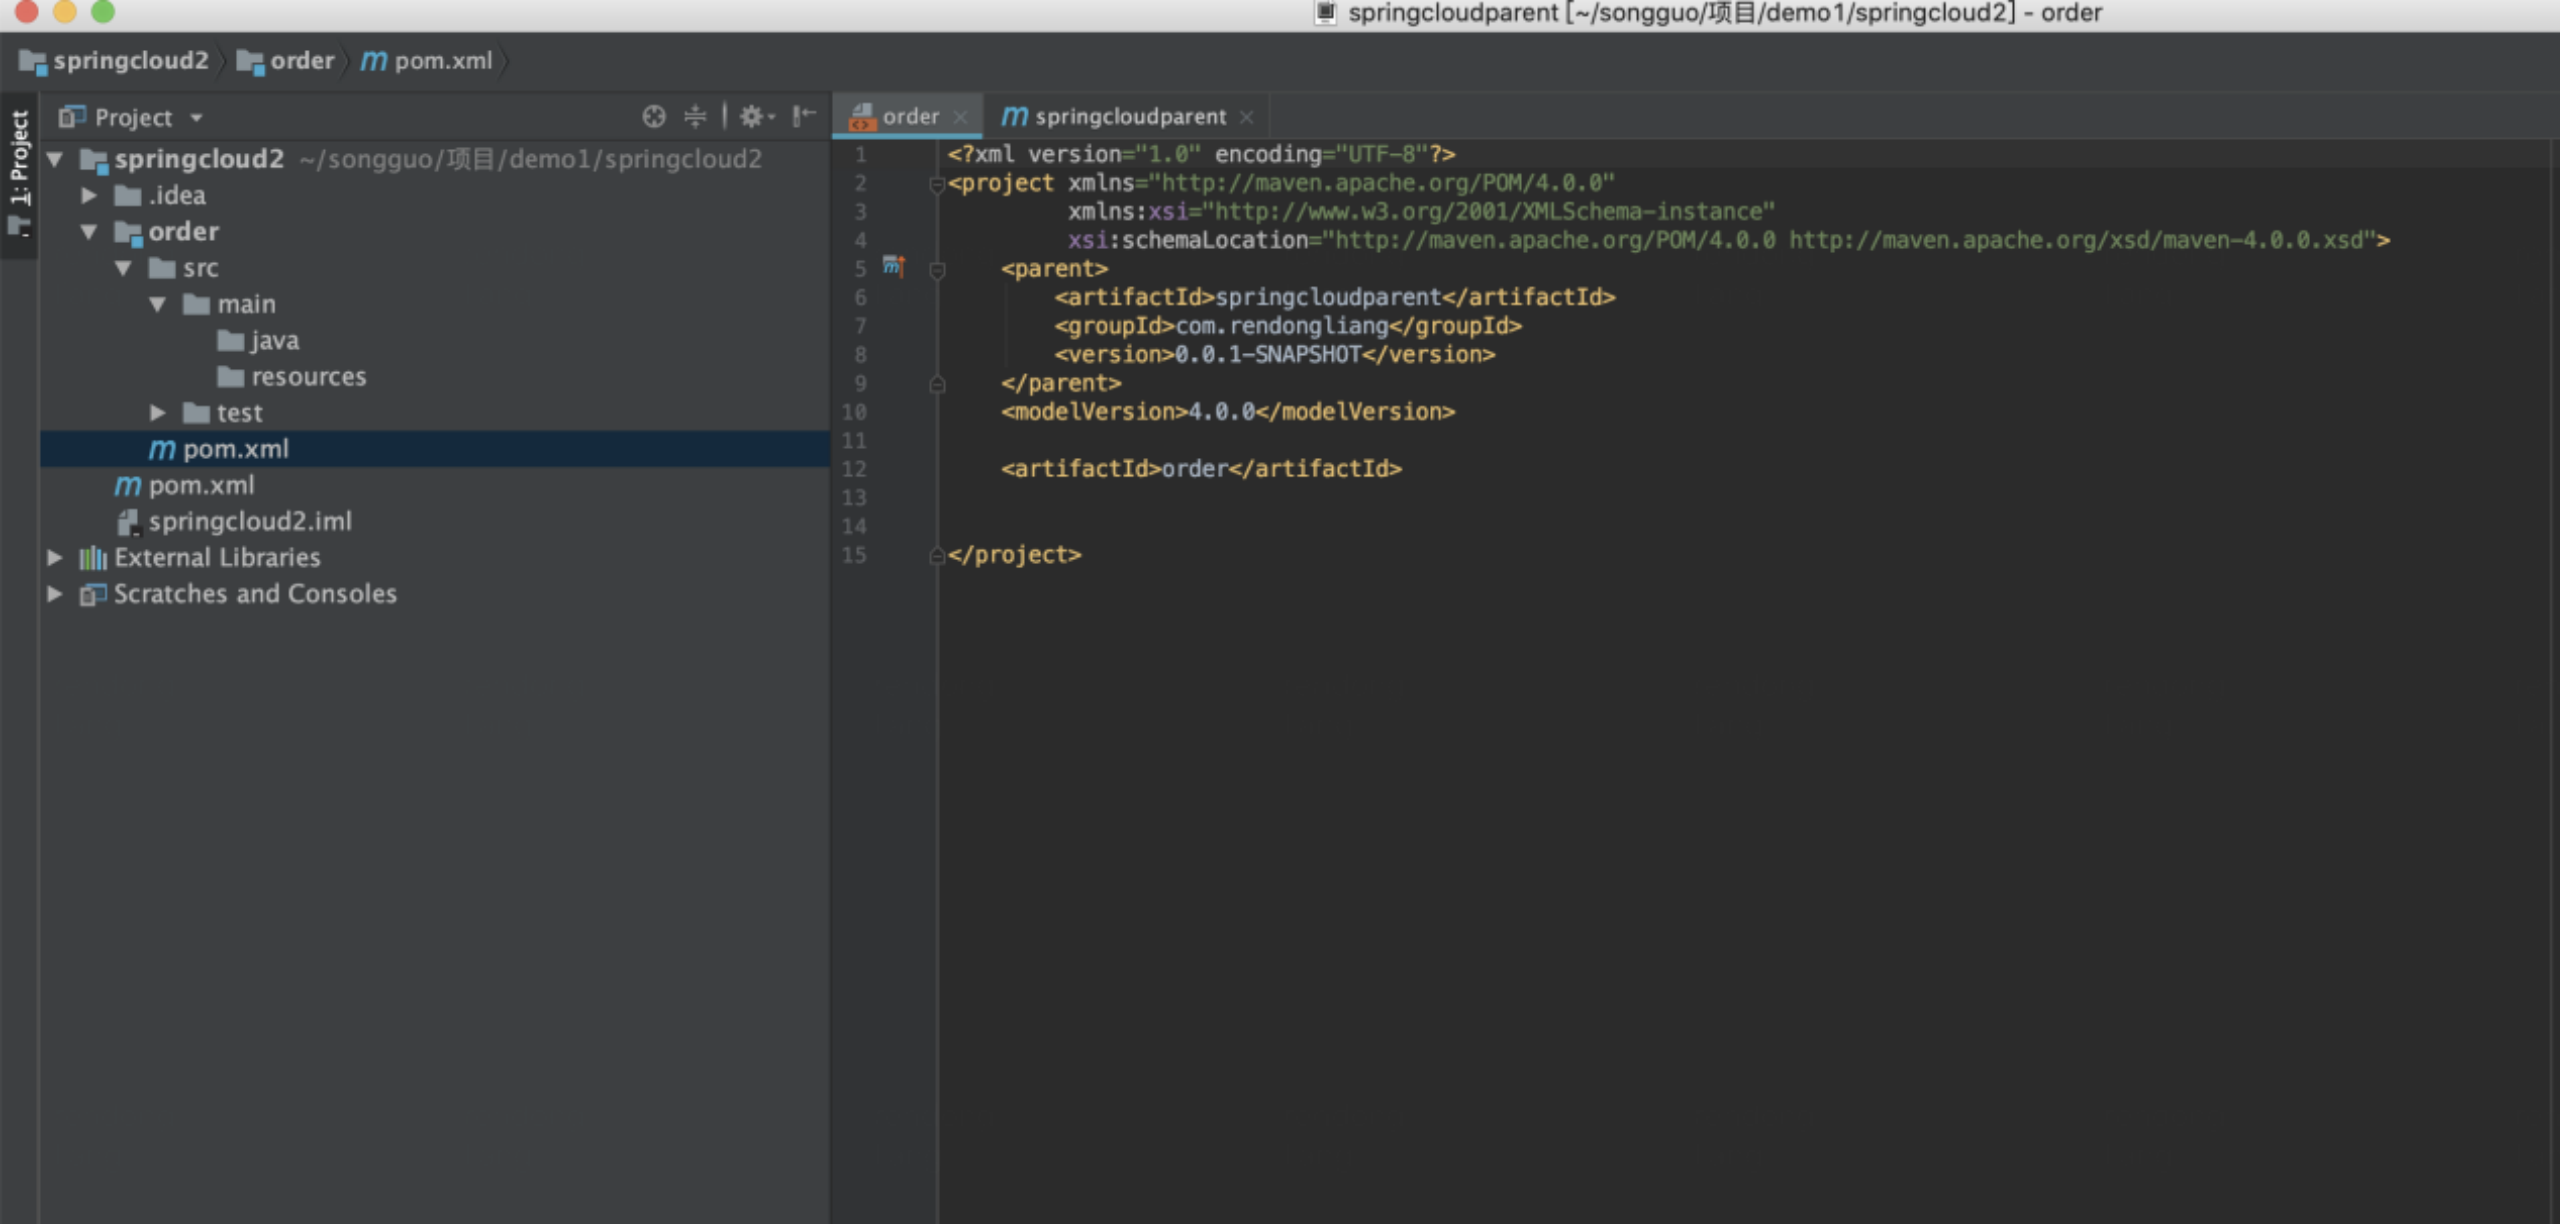The image size is (2560, 1224).
Task: Click the artifactId order line in editor
Action: click(x=1201, y=469)
